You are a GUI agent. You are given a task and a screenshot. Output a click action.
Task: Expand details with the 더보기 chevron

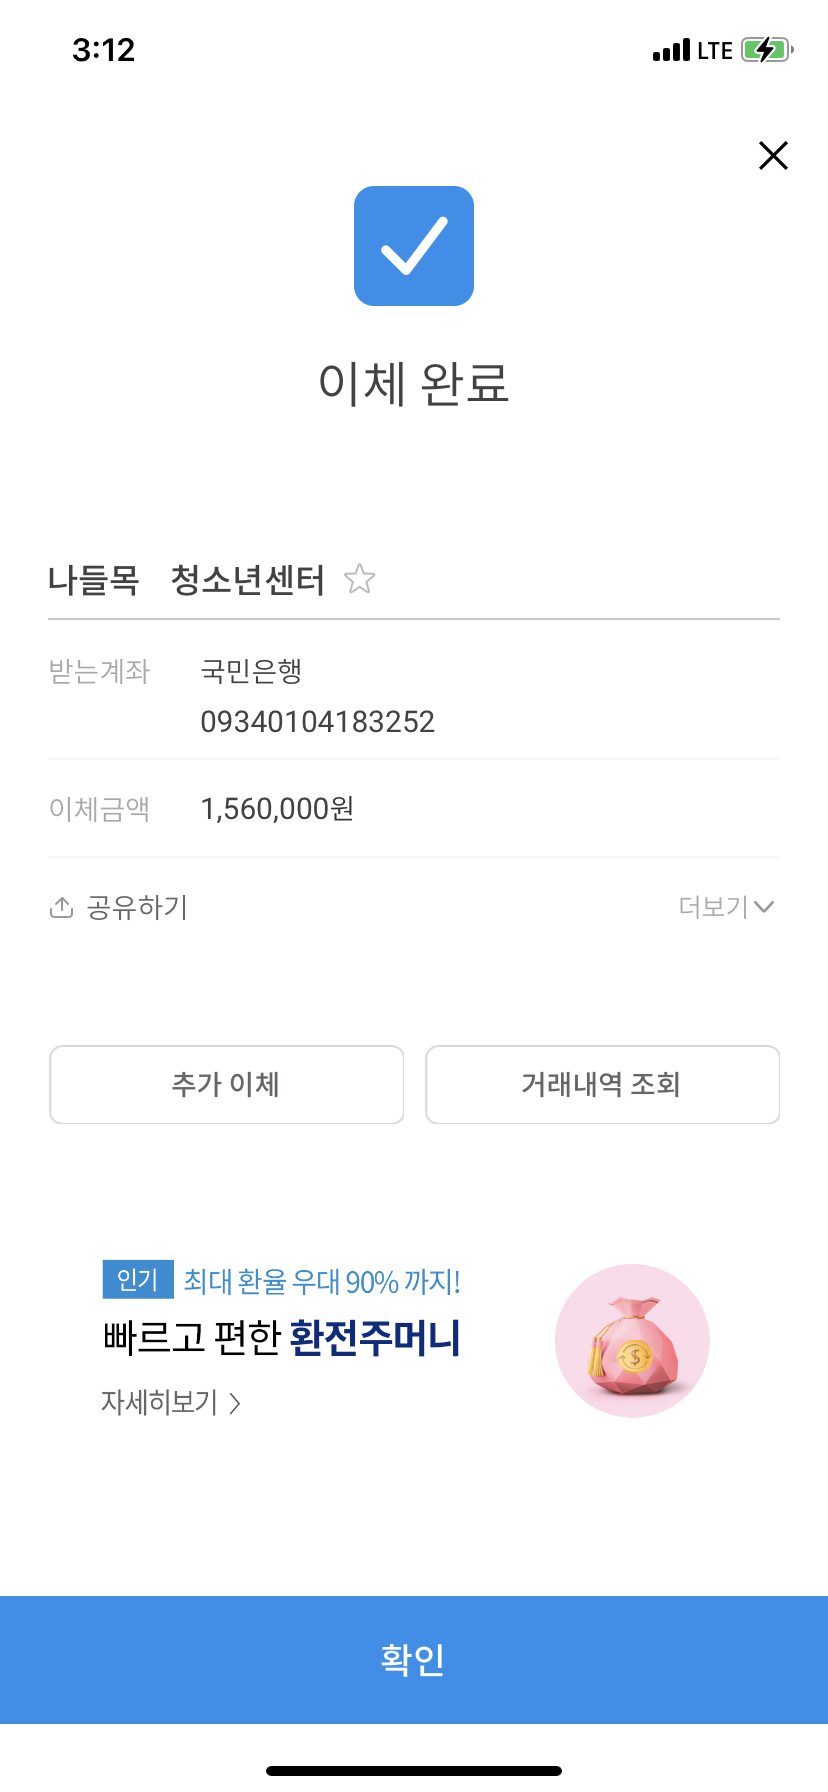[764, 907]
